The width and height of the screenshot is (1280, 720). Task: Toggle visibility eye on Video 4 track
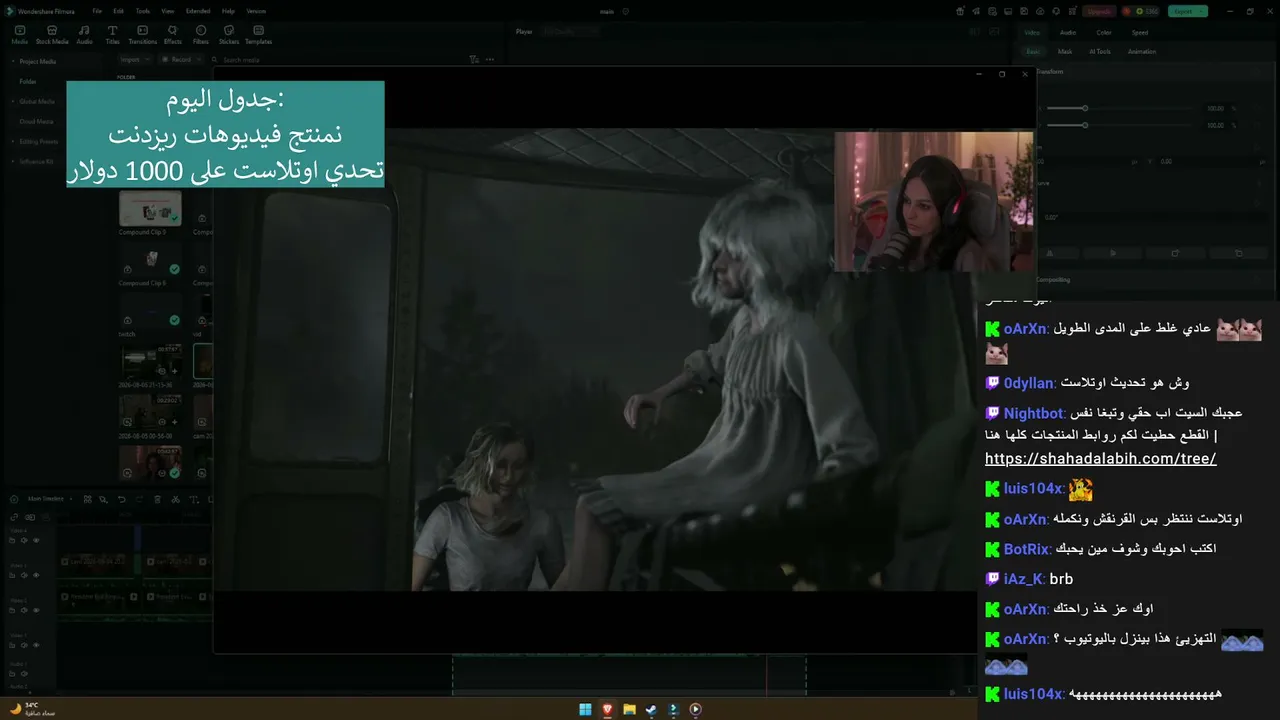[x=36, y=541]
